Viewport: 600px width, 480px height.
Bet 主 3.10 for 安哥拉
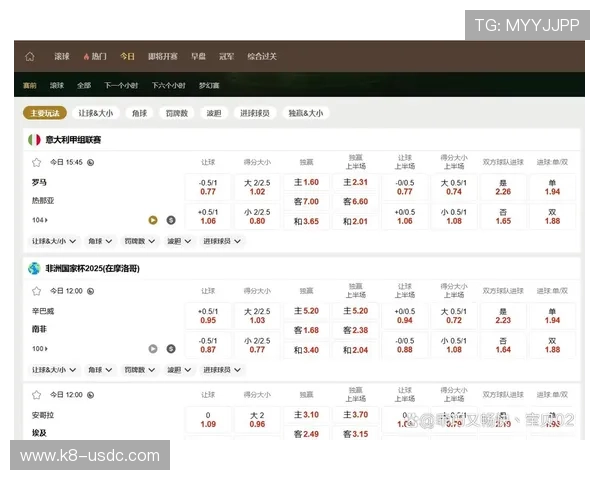(306, 415)
